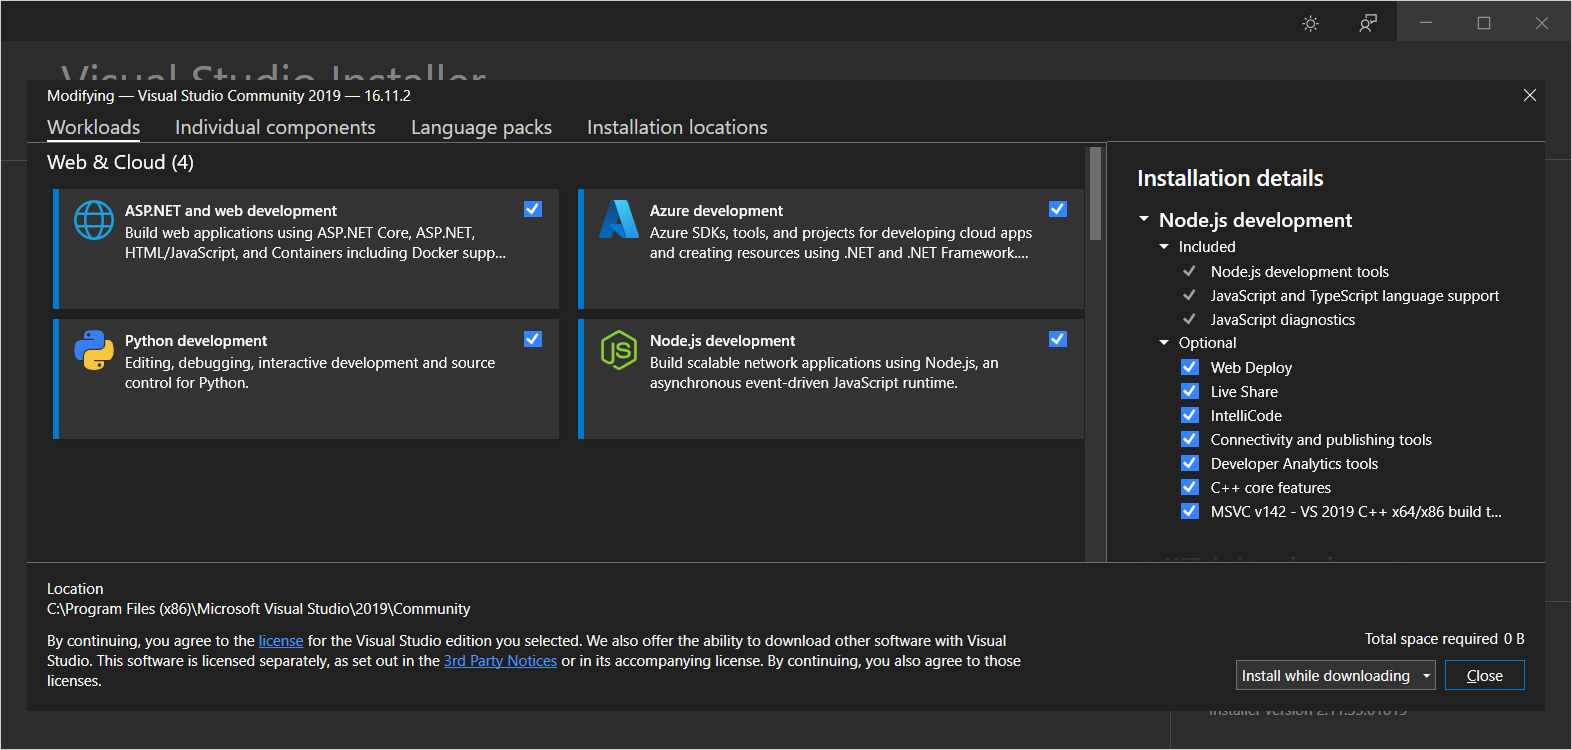Screen dimensions: 1572x750
Task: Uncheck ASP.NET and web development workload
Action: (x=533, y=209)
